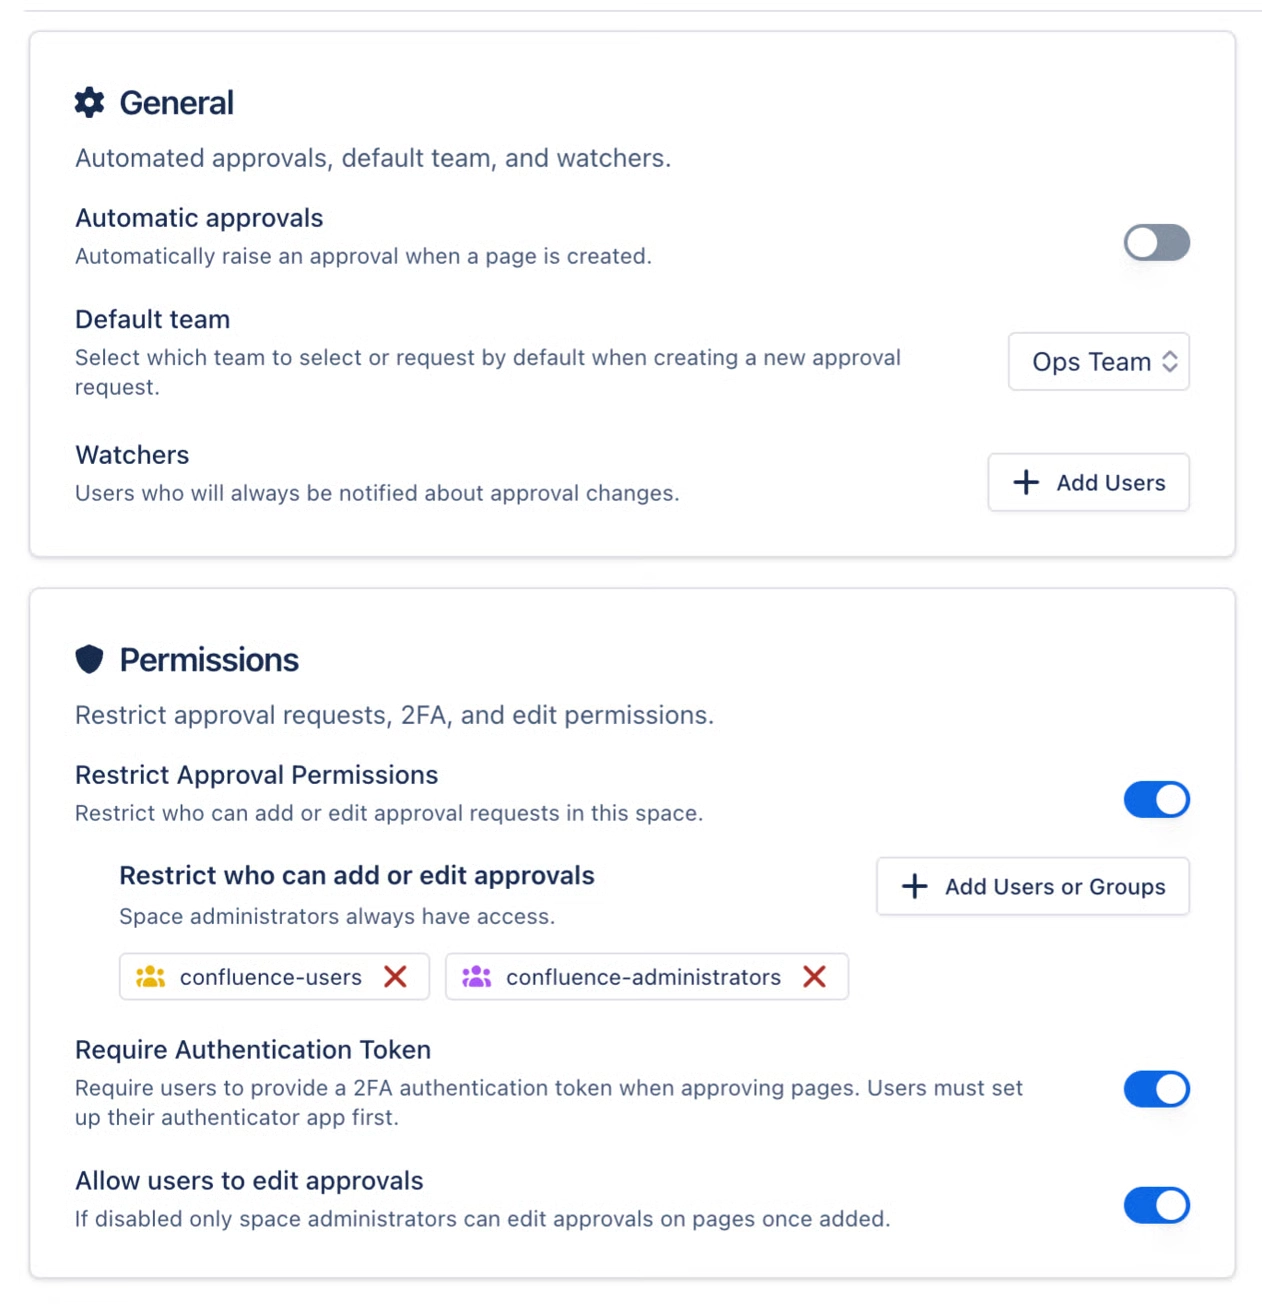Remove confluence-administrators with the red X
The height and width of the screenshot is (1304, 1262).
tap(814, 977)
